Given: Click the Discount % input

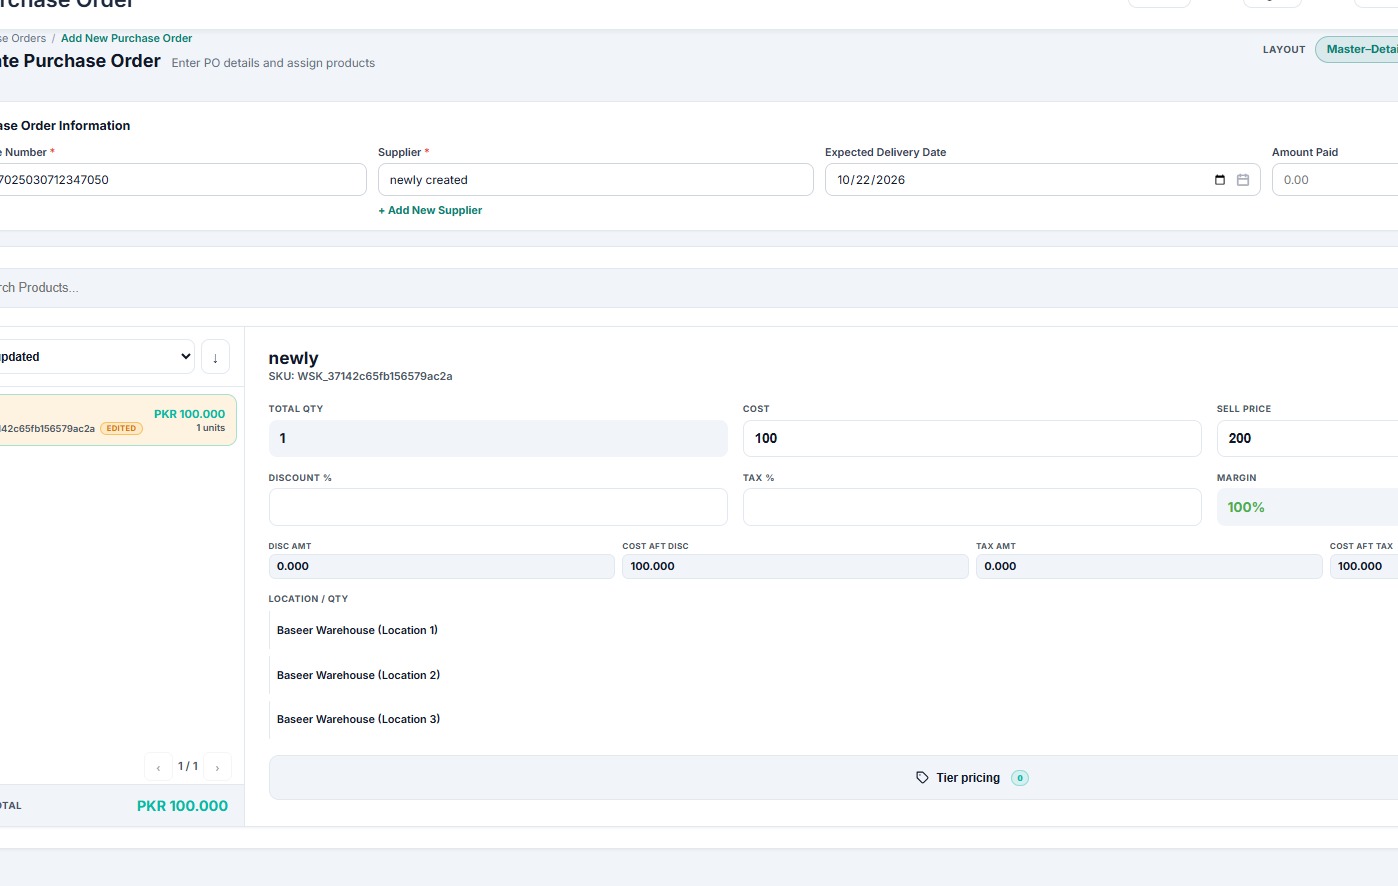Looking at the screenshot, I should (x=498, y=507).
